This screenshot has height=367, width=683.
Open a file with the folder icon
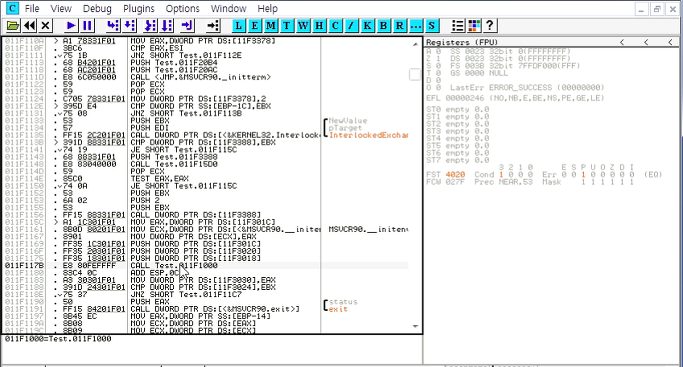[13, 26]
